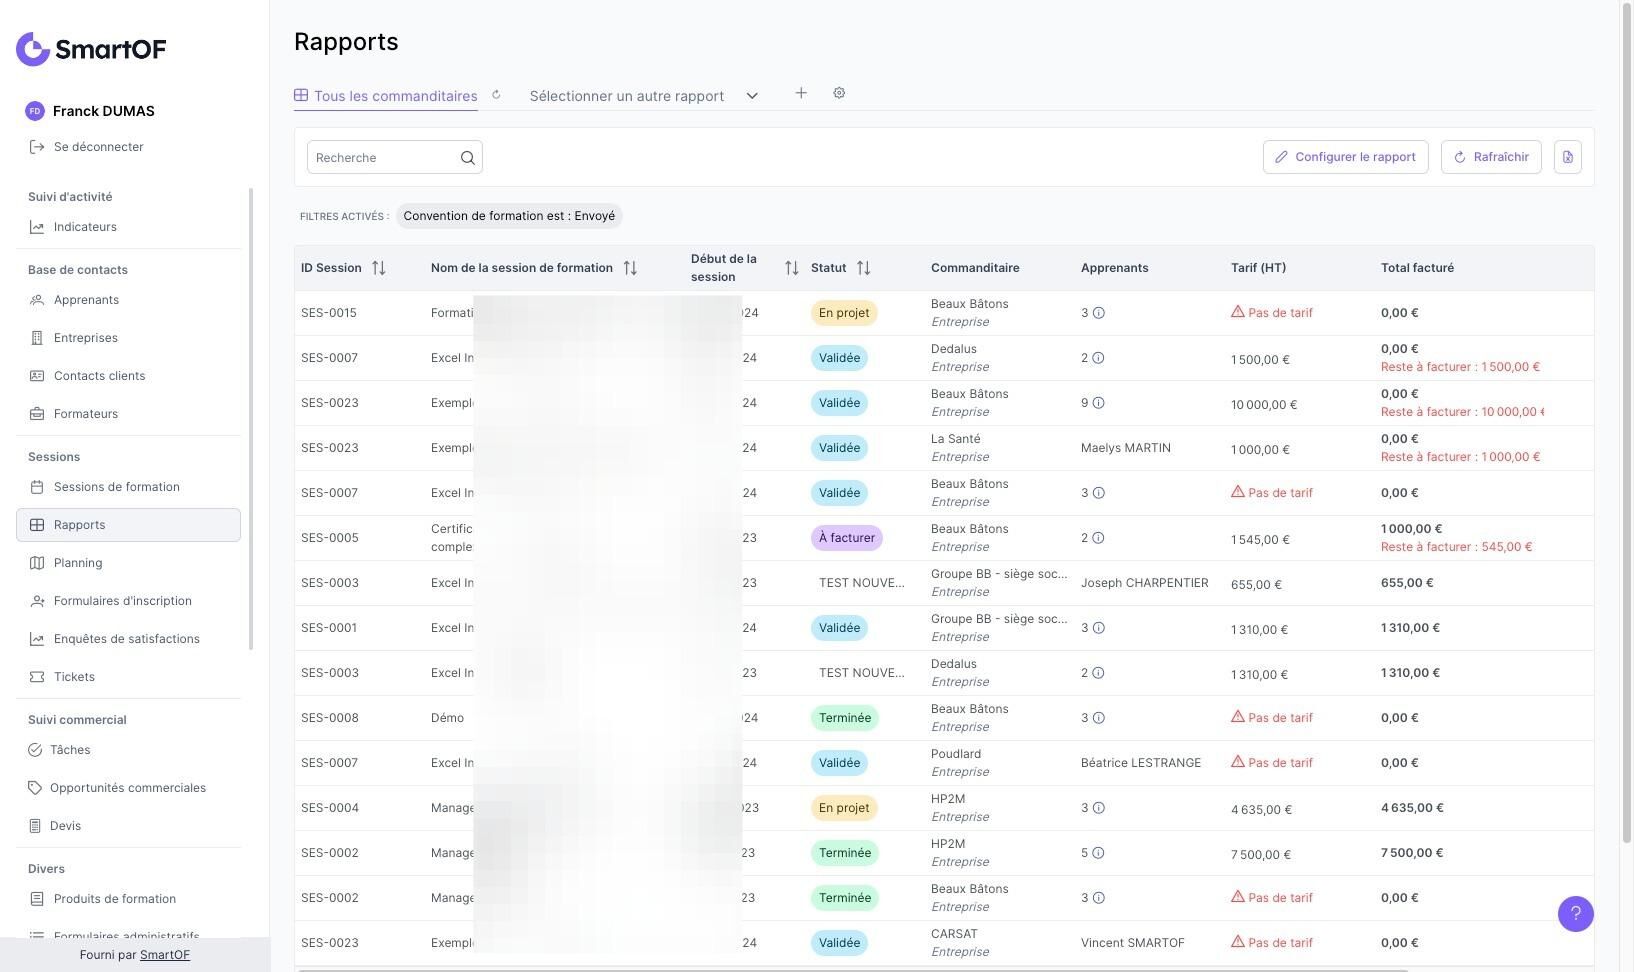Viewport: 1634px width, 972px height.
Task: Click Configurer le rapport button
Action: click(x=1346, y=157)
